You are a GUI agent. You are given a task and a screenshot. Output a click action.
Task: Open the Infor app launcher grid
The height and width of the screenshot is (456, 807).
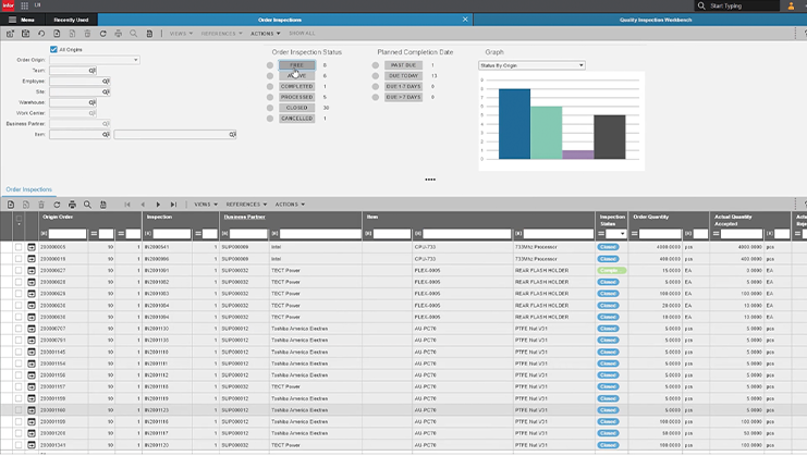24,6
